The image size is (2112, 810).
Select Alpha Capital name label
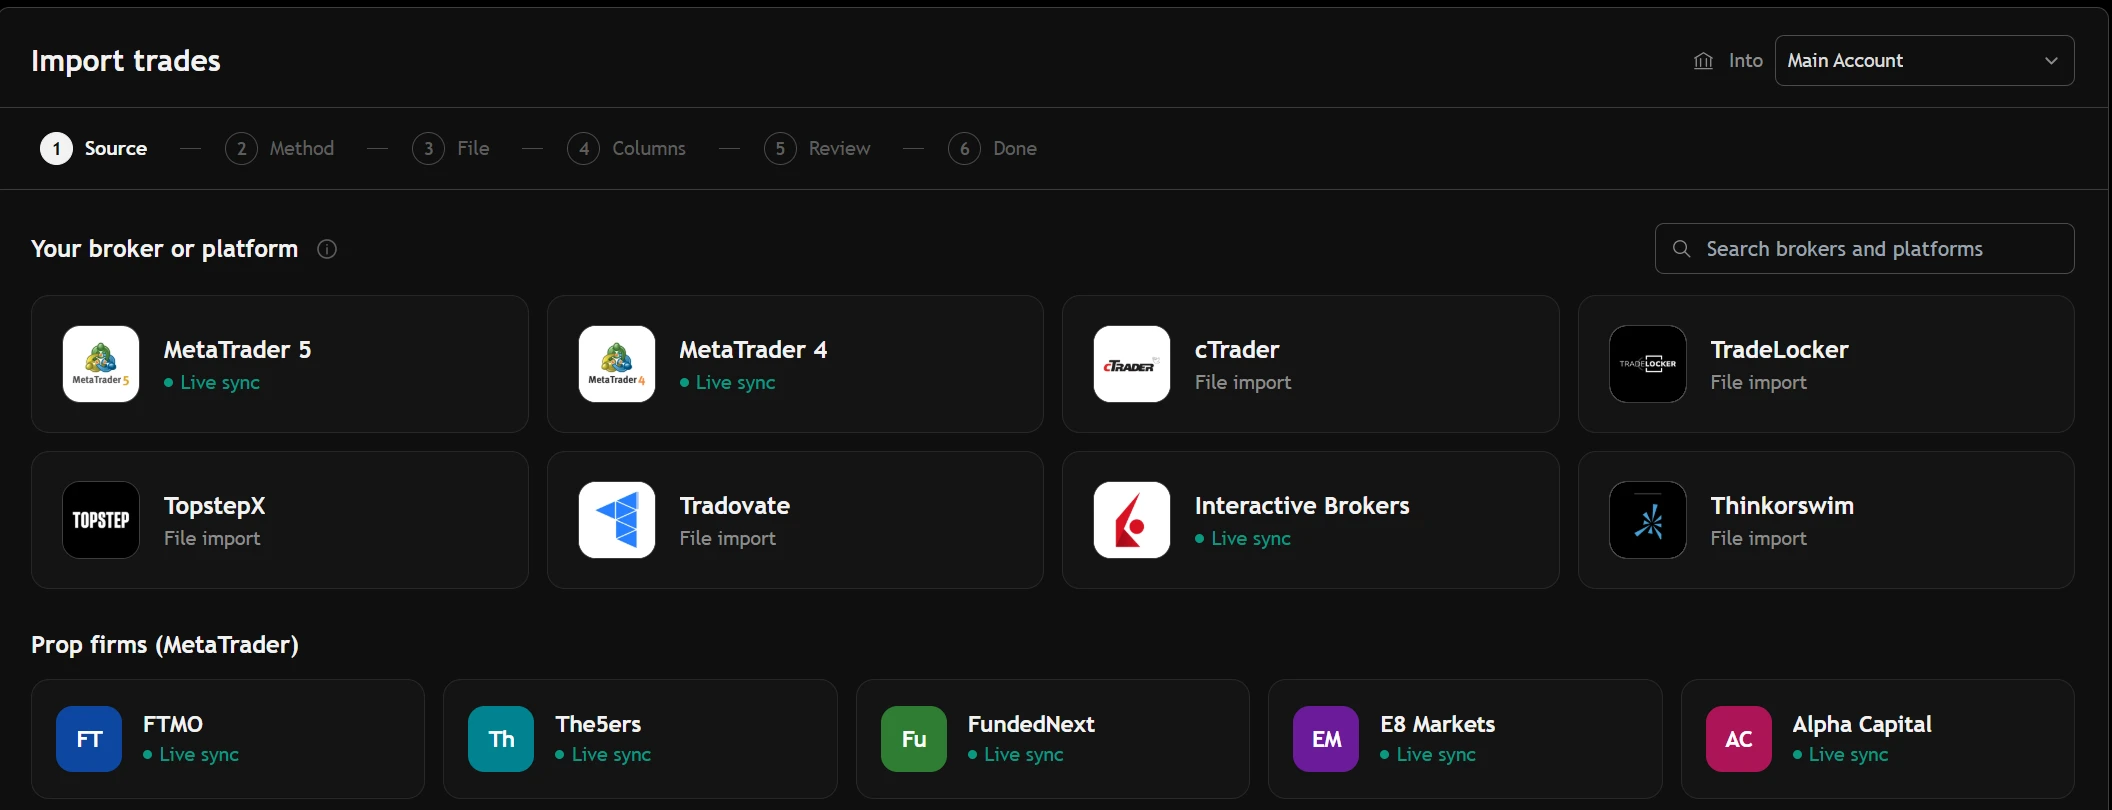[x=1862, y=725]
